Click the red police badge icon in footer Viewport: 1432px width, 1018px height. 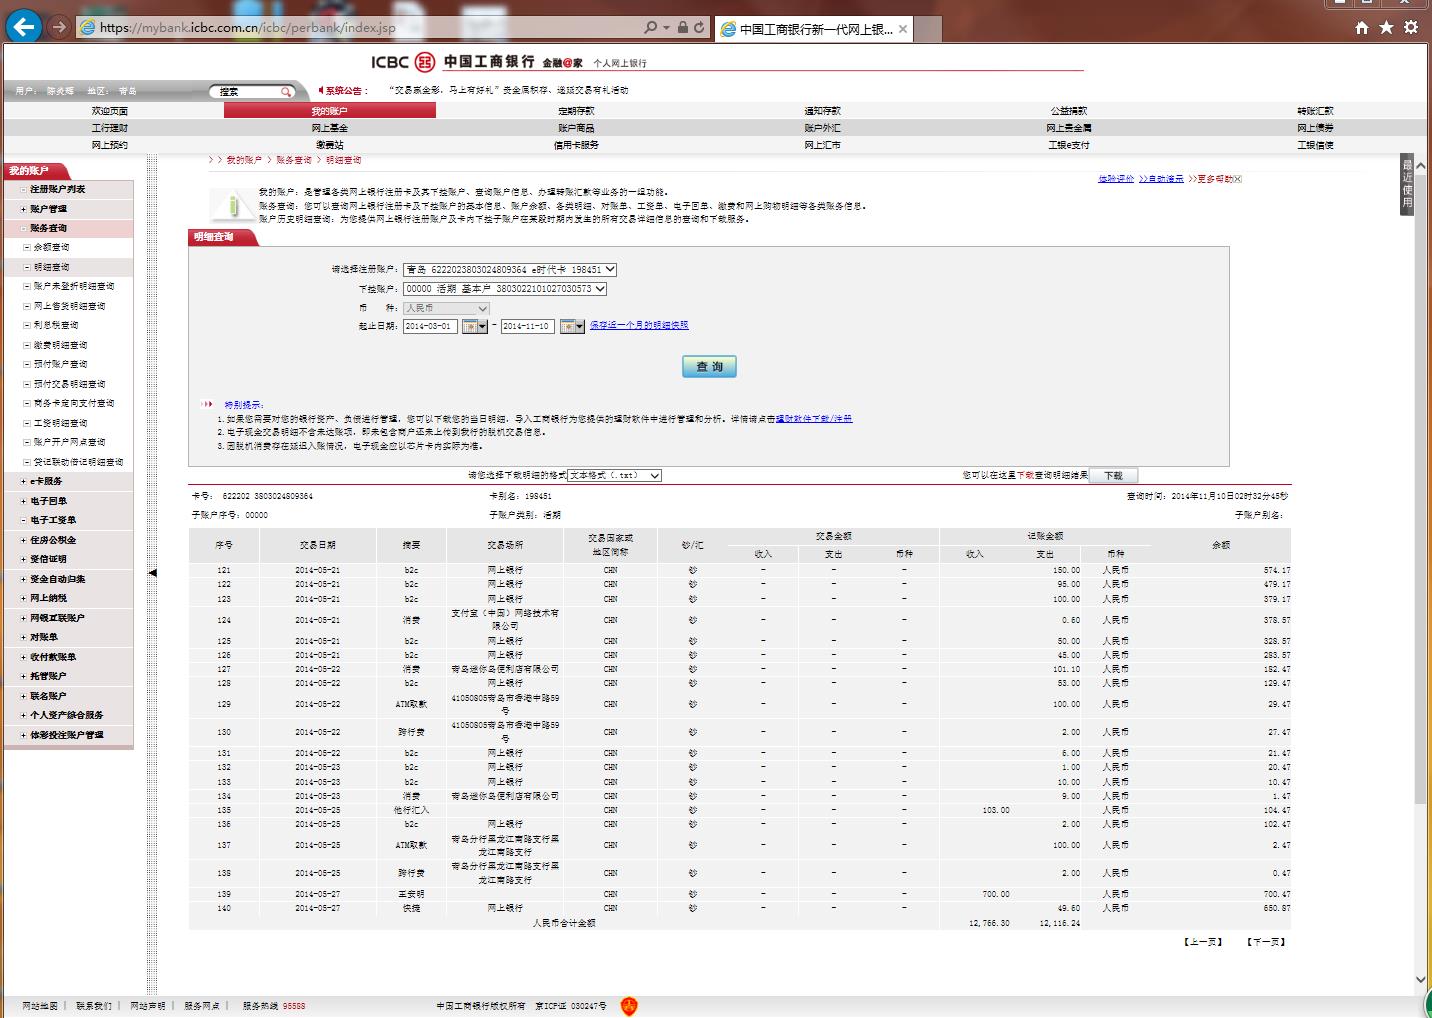628,1006
